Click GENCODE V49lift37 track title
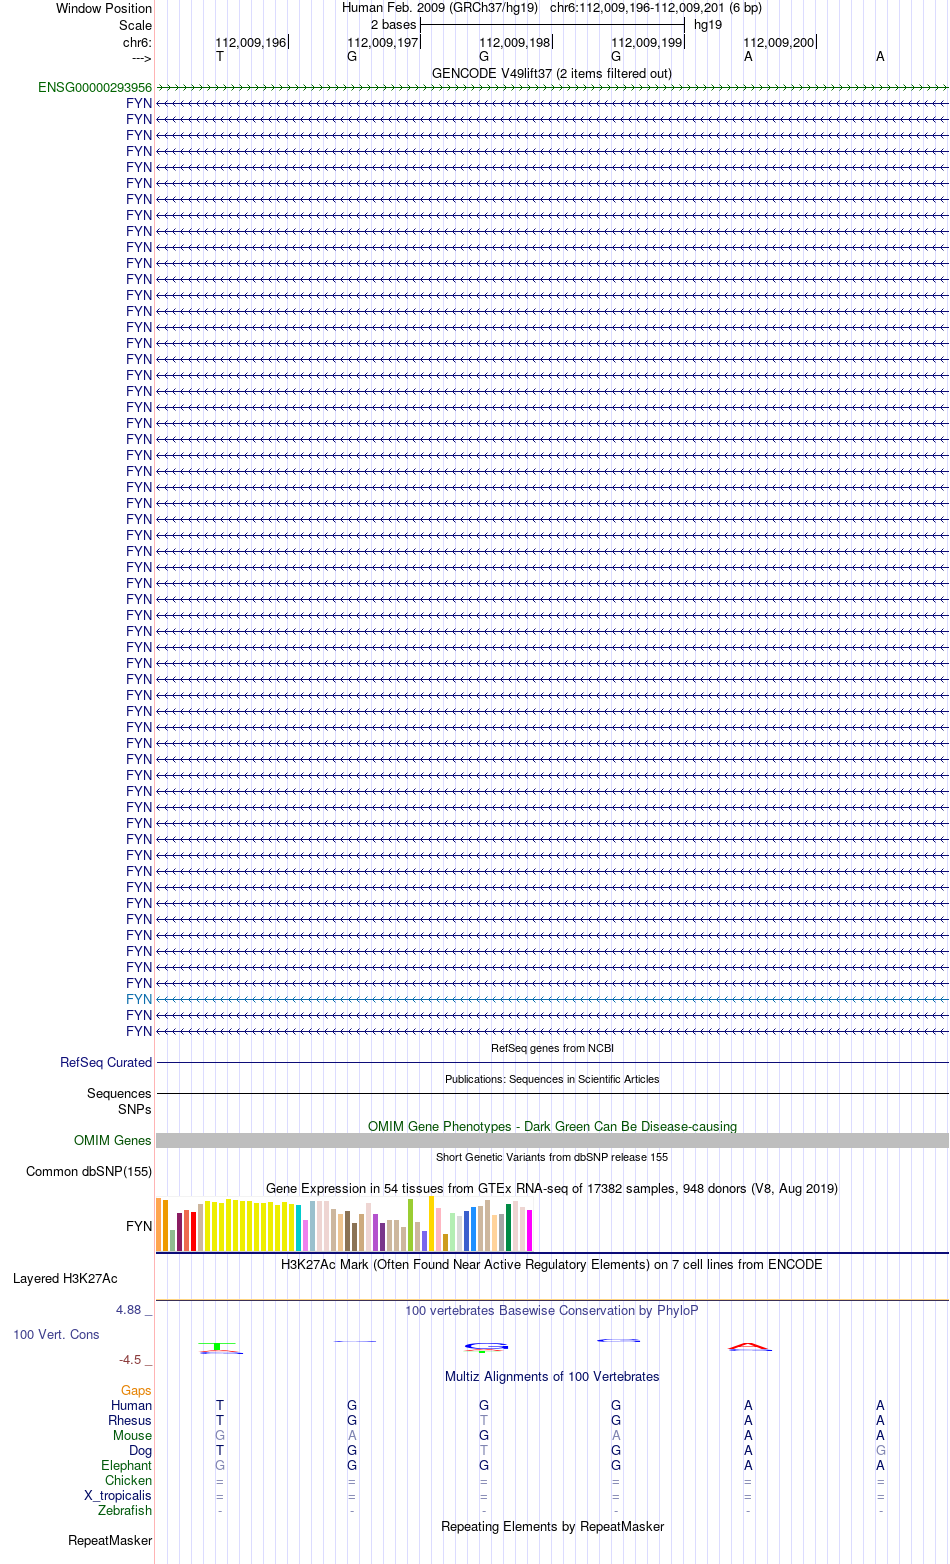Viewport: 950px width, 1564px height. [x=552, y=74]
